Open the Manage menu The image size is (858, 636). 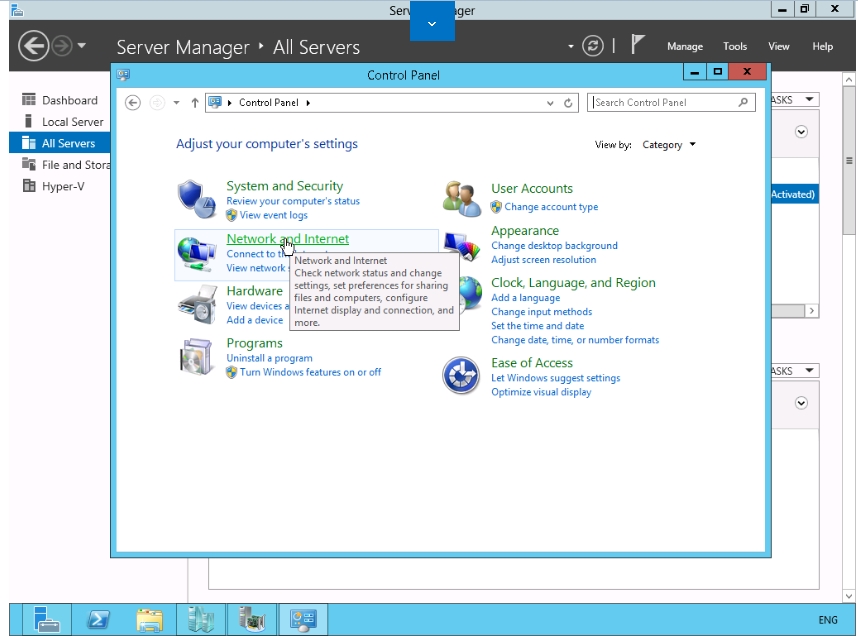click(x=685, y=47)
